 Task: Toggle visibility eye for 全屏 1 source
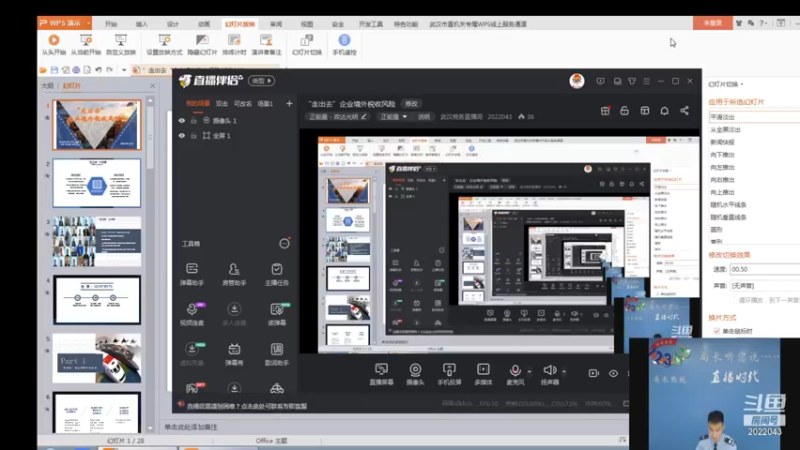click(182, 136)
